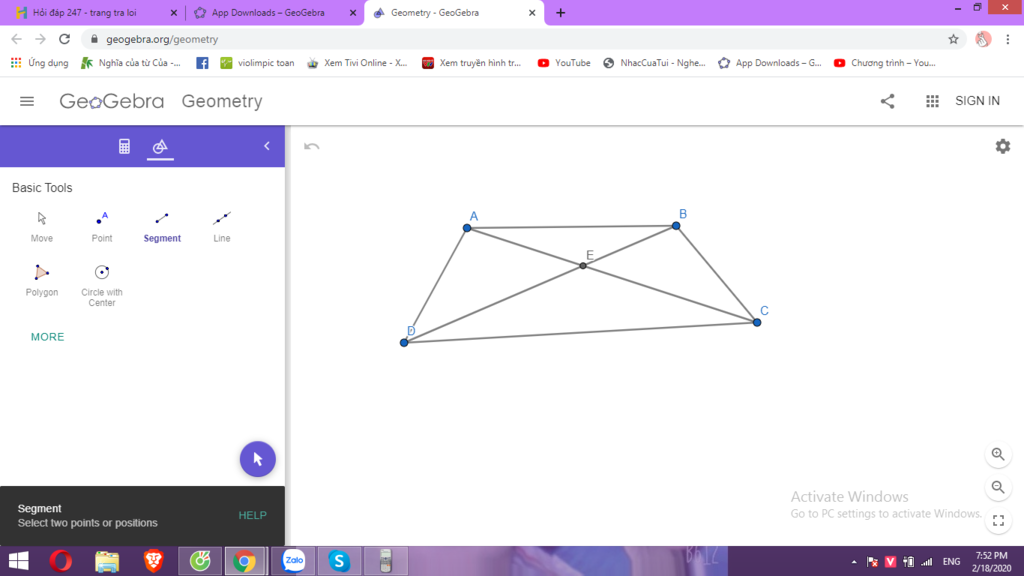Launch Brave browser from taskbar
The width and height of the screenshot is (1024, 576).
pos(153,561)
